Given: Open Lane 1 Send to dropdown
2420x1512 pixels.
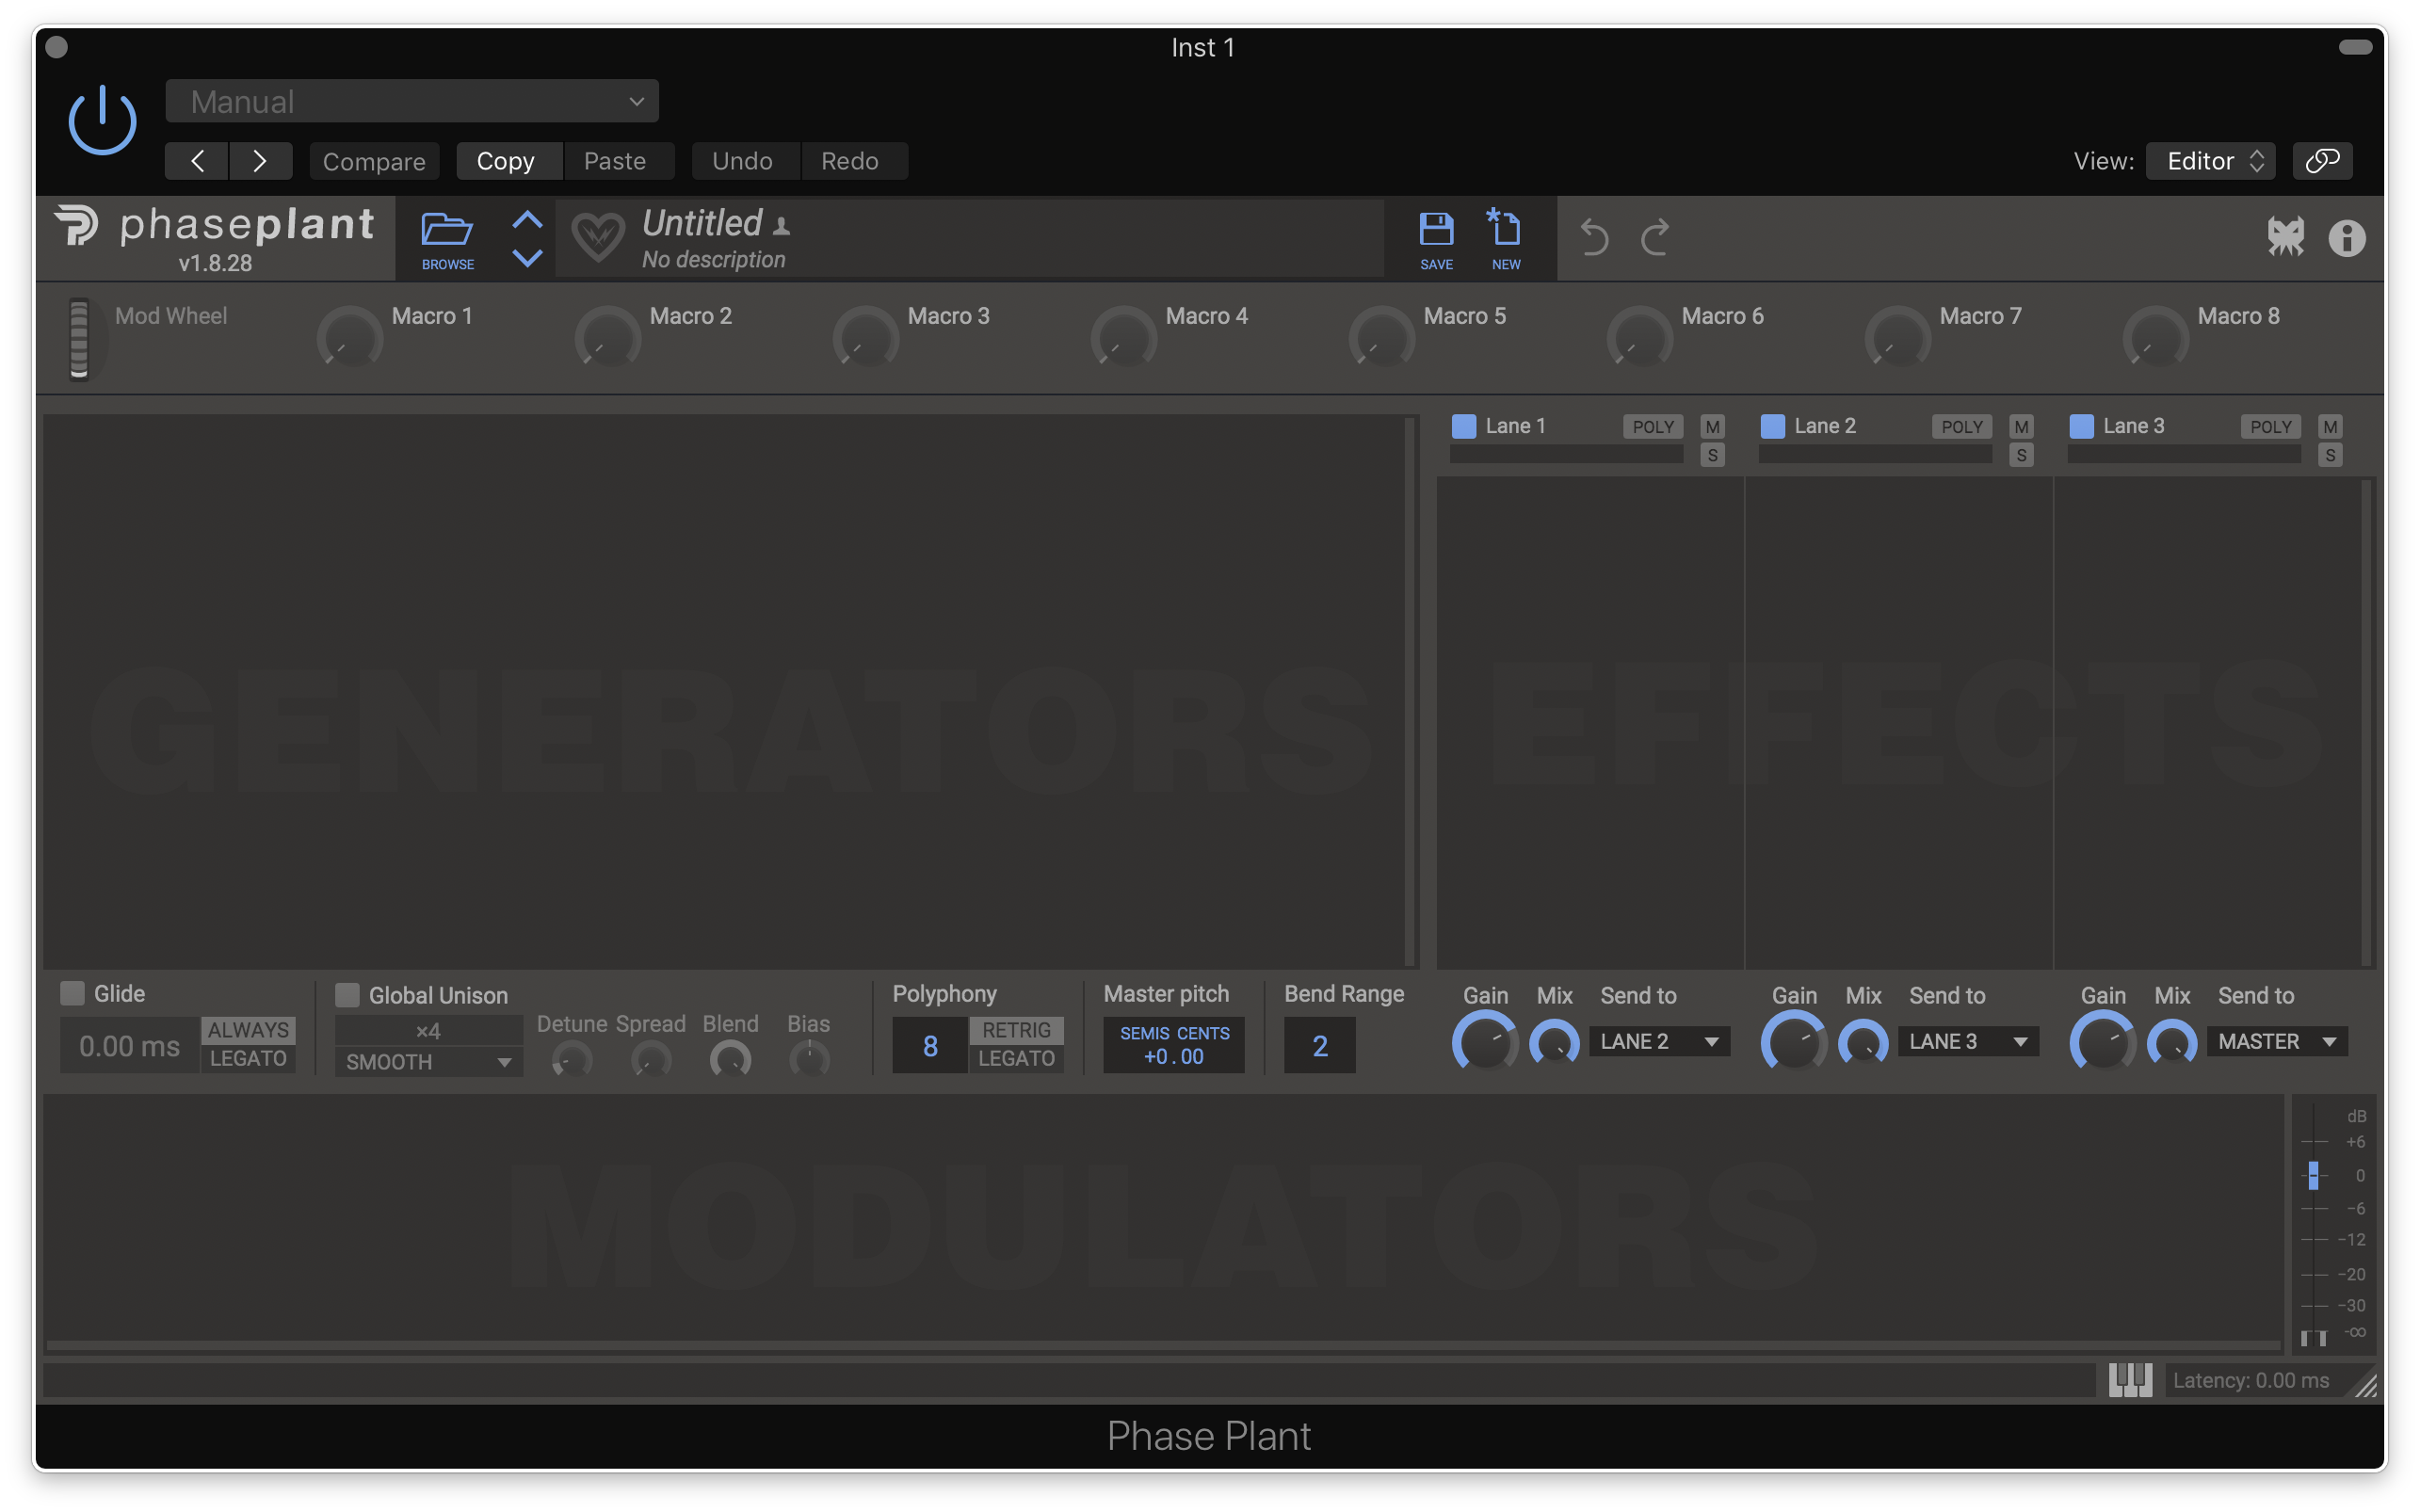Looking at the screenshot, I should [x=1659, y=1042].
